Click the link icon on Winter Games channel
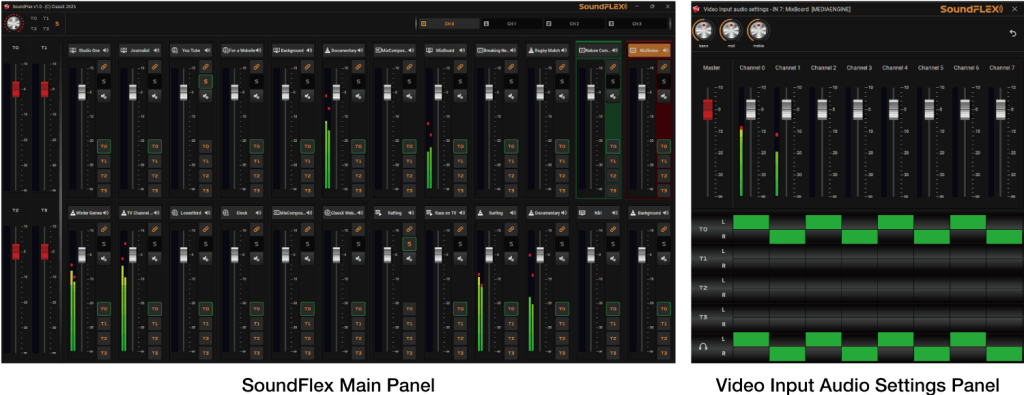This screenshot has width=1024, height=395. (x=104, y=229)
